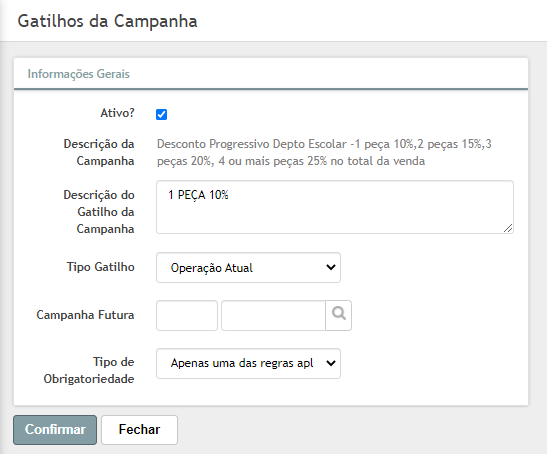Click the Campanha Futura field label

(85, 315)
